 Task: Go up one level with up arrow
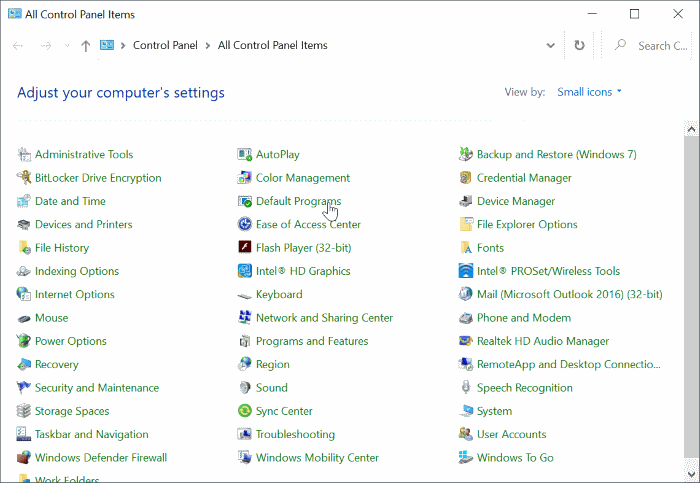point(86,46)
